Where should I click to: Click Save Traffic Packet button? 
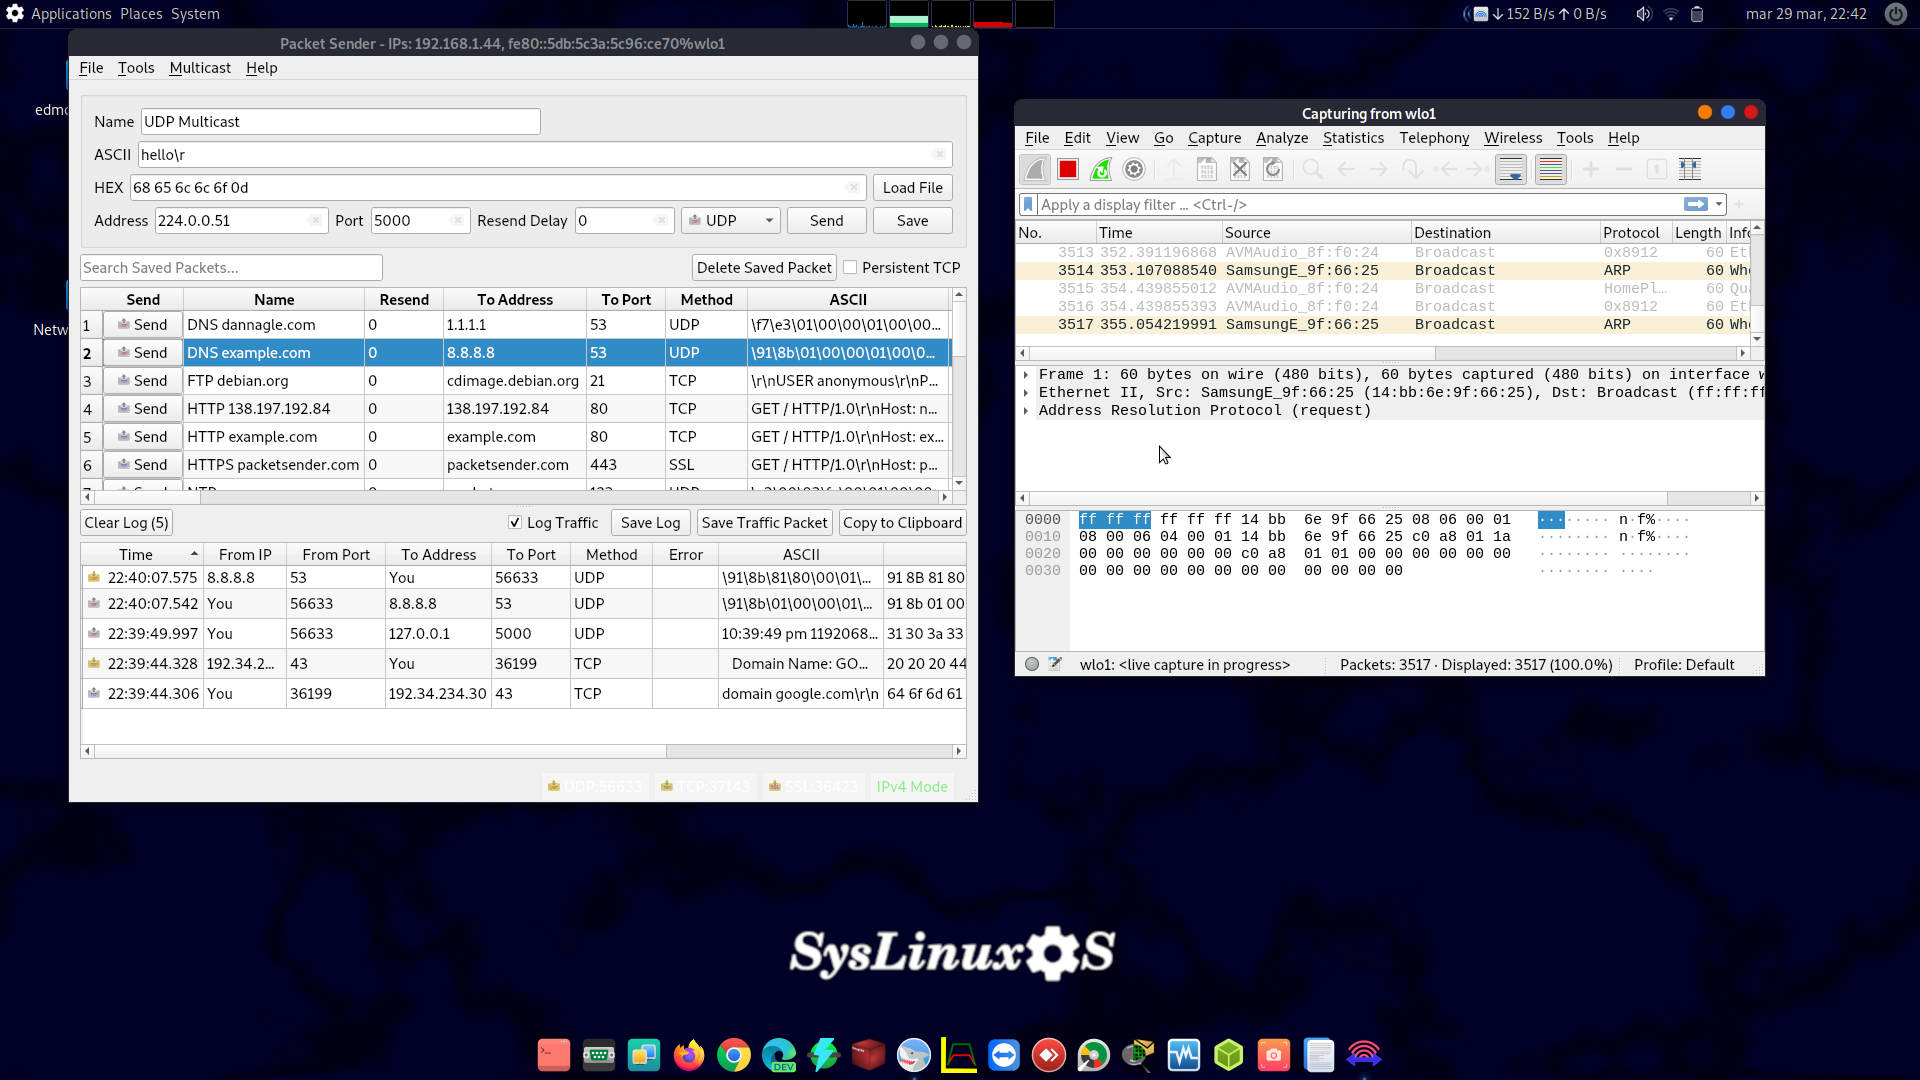tap(764, 523)
